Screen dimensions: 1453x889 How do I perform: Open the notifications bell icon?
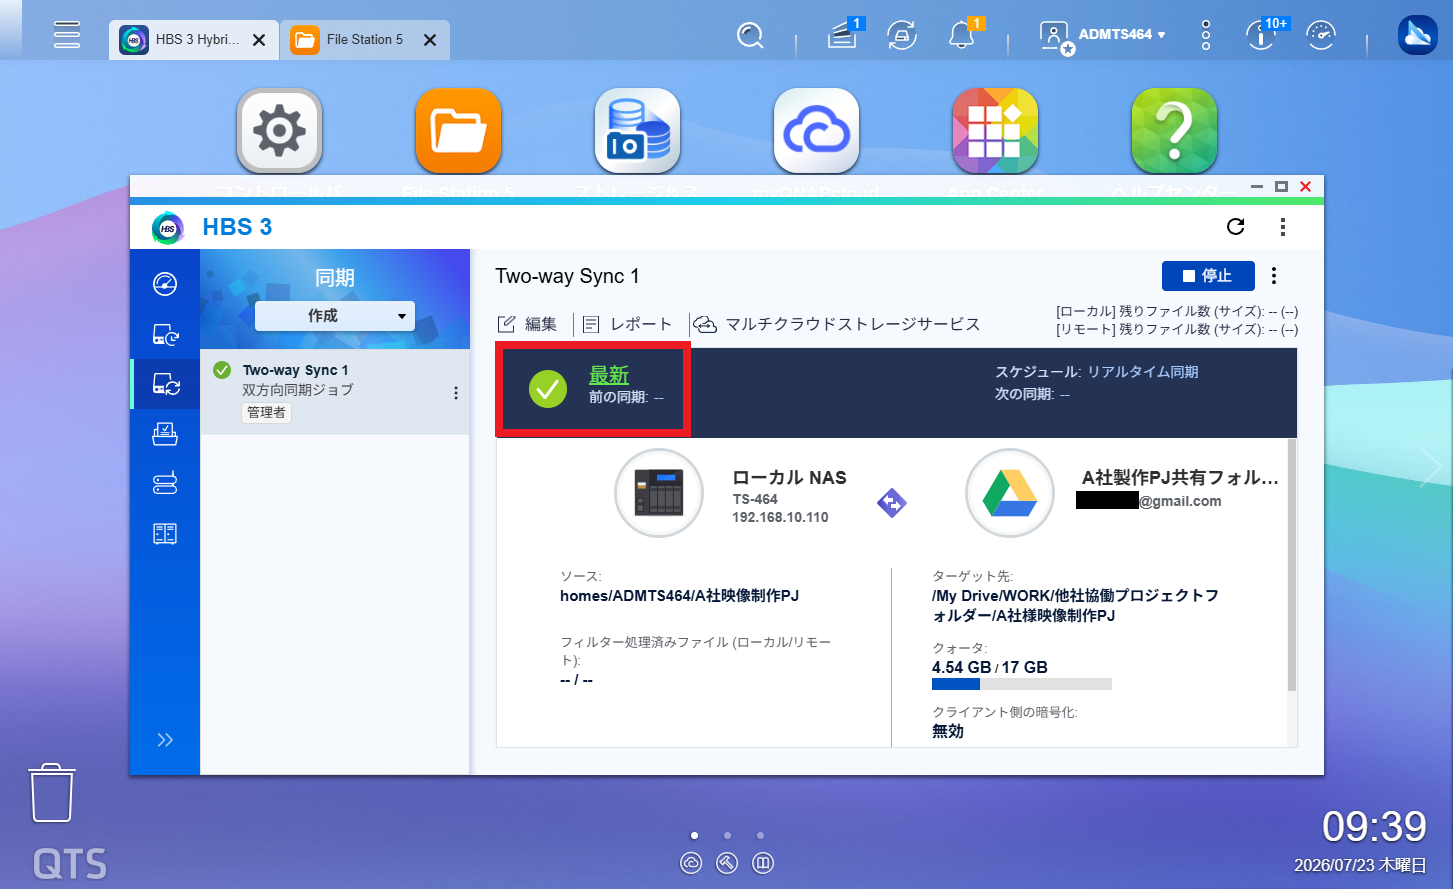[x=962, y=36]
